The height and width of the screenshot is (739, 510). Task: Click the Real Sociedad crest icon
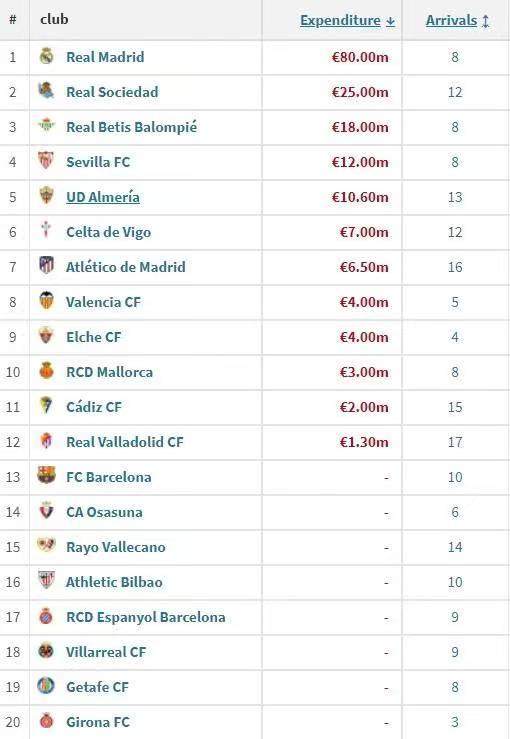[x=46, y=90]
